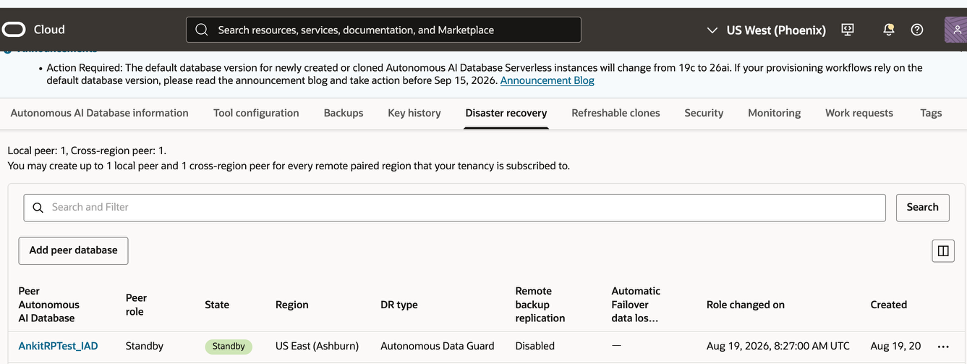Open the Oracle Cloud home logo
This screenshot has width=968, height=364.
pyautogui.click(x=33, y=30)
